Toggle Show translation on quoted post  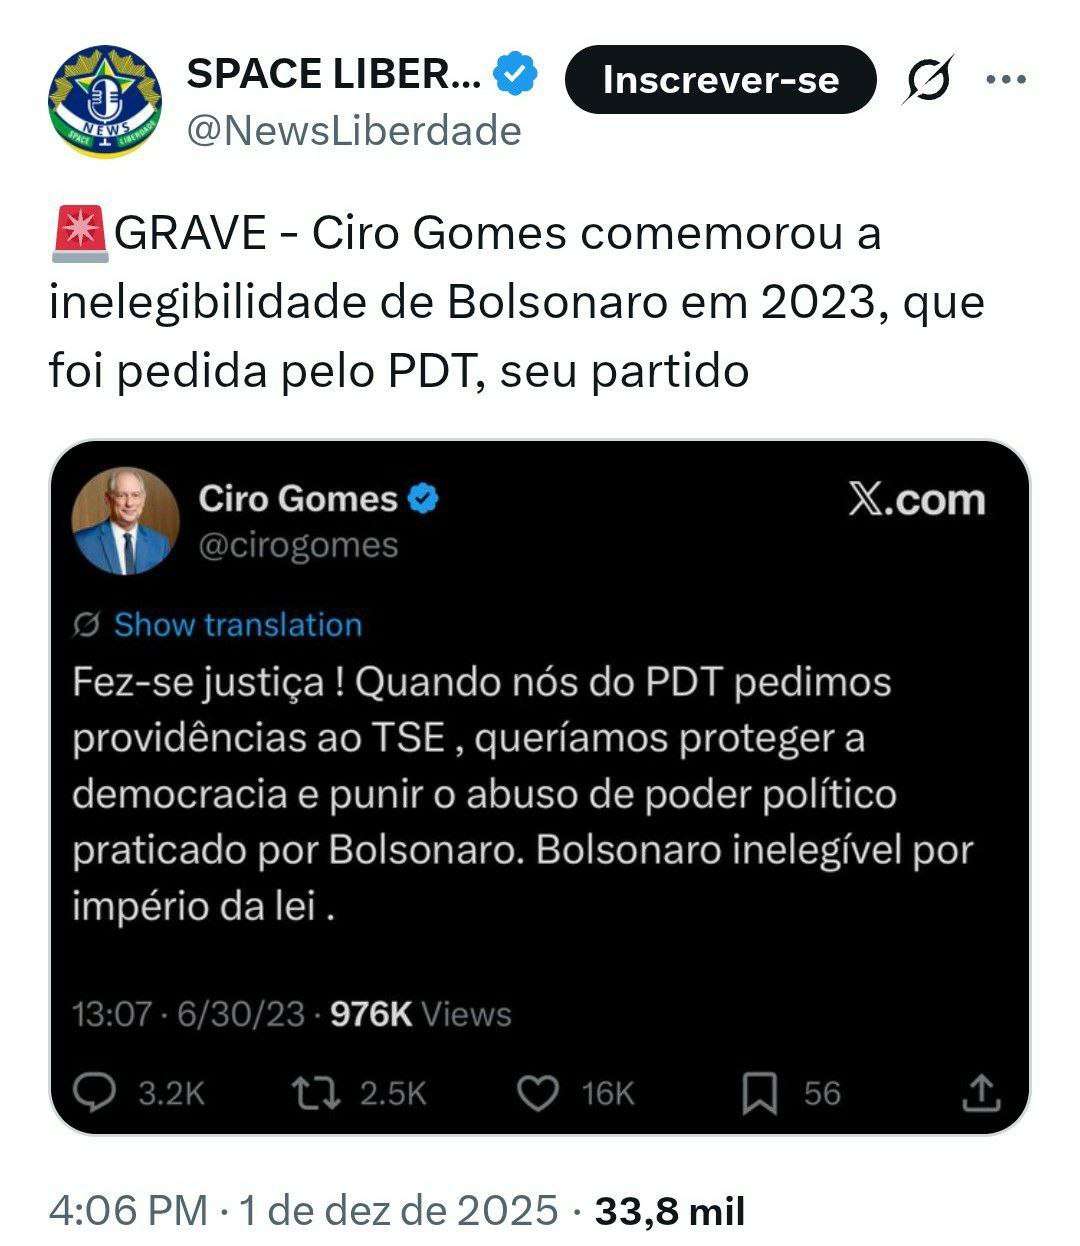point(237,625)
